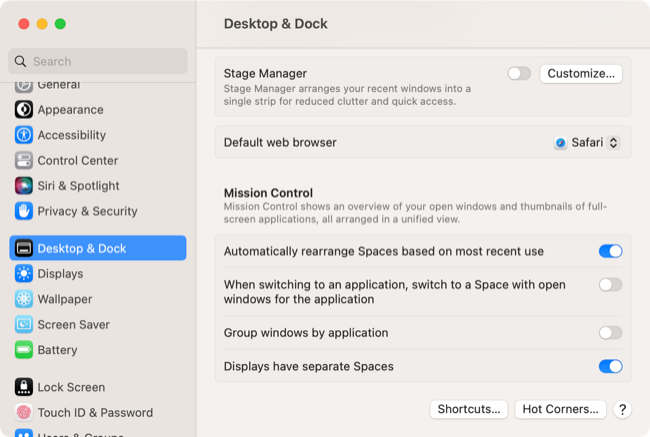
Task: Toggle the Stage Manager switch
Action: point(519,74)
